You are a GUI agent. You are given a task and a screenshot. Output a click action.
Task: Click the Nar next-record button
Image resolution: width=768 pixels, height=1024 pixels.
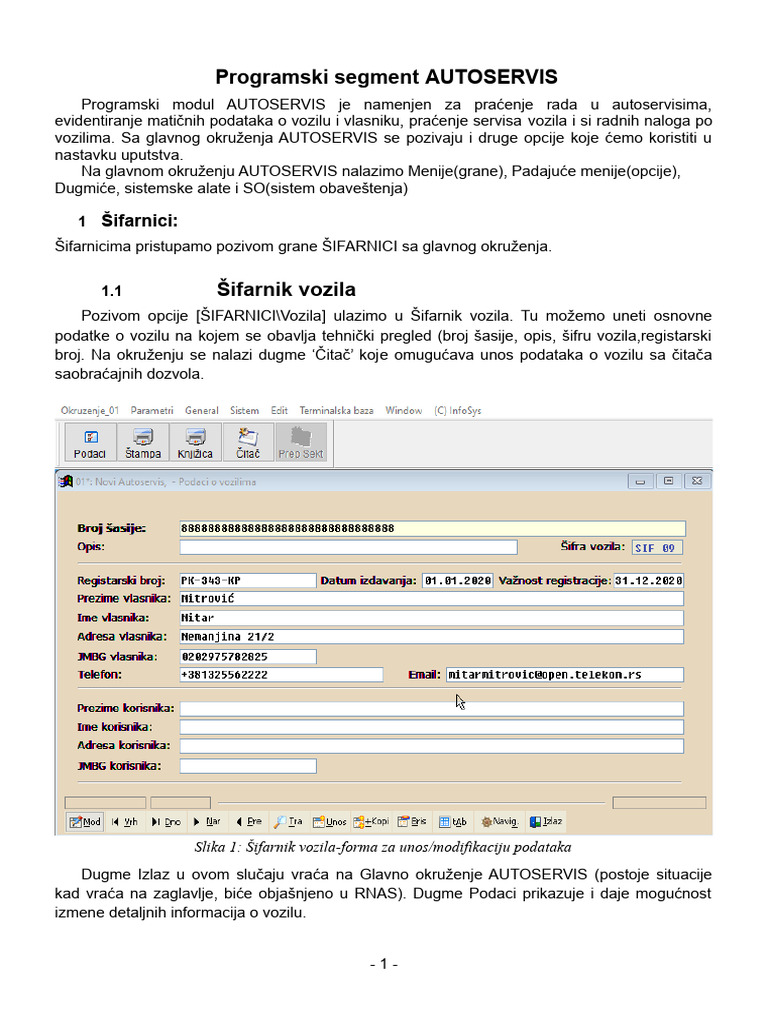206,822
